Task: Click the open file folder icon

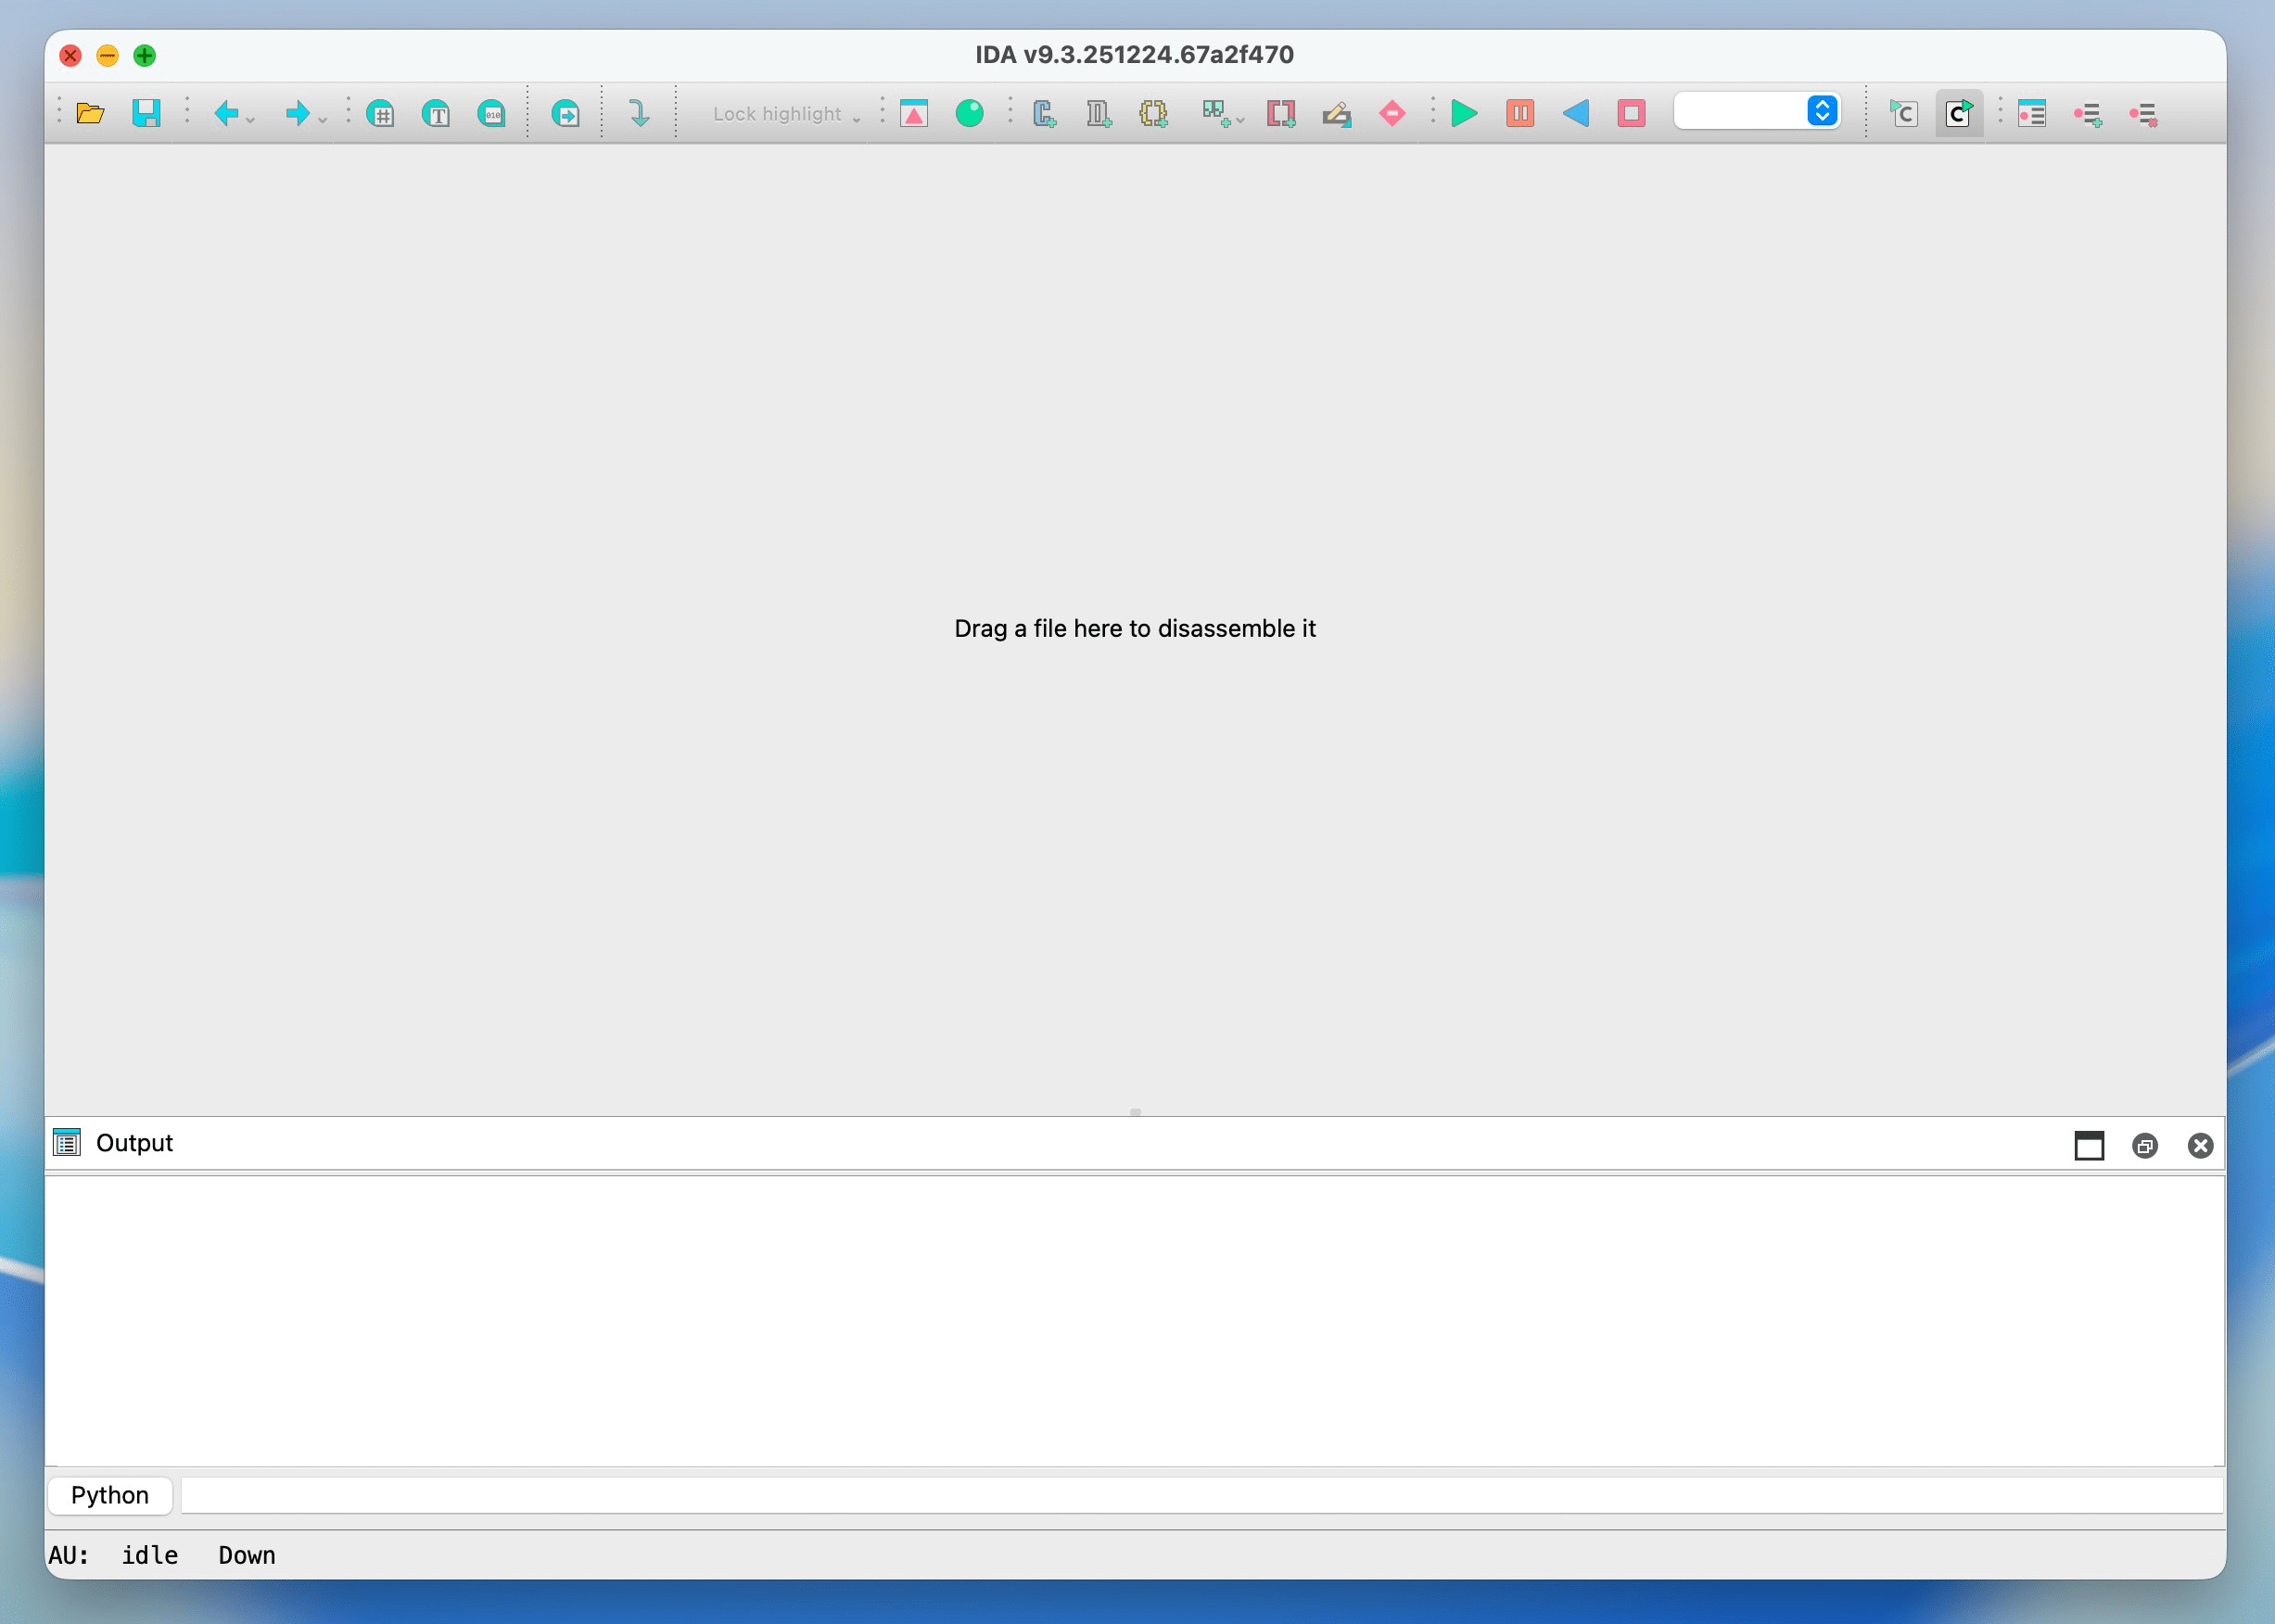Action: (90, 113)
